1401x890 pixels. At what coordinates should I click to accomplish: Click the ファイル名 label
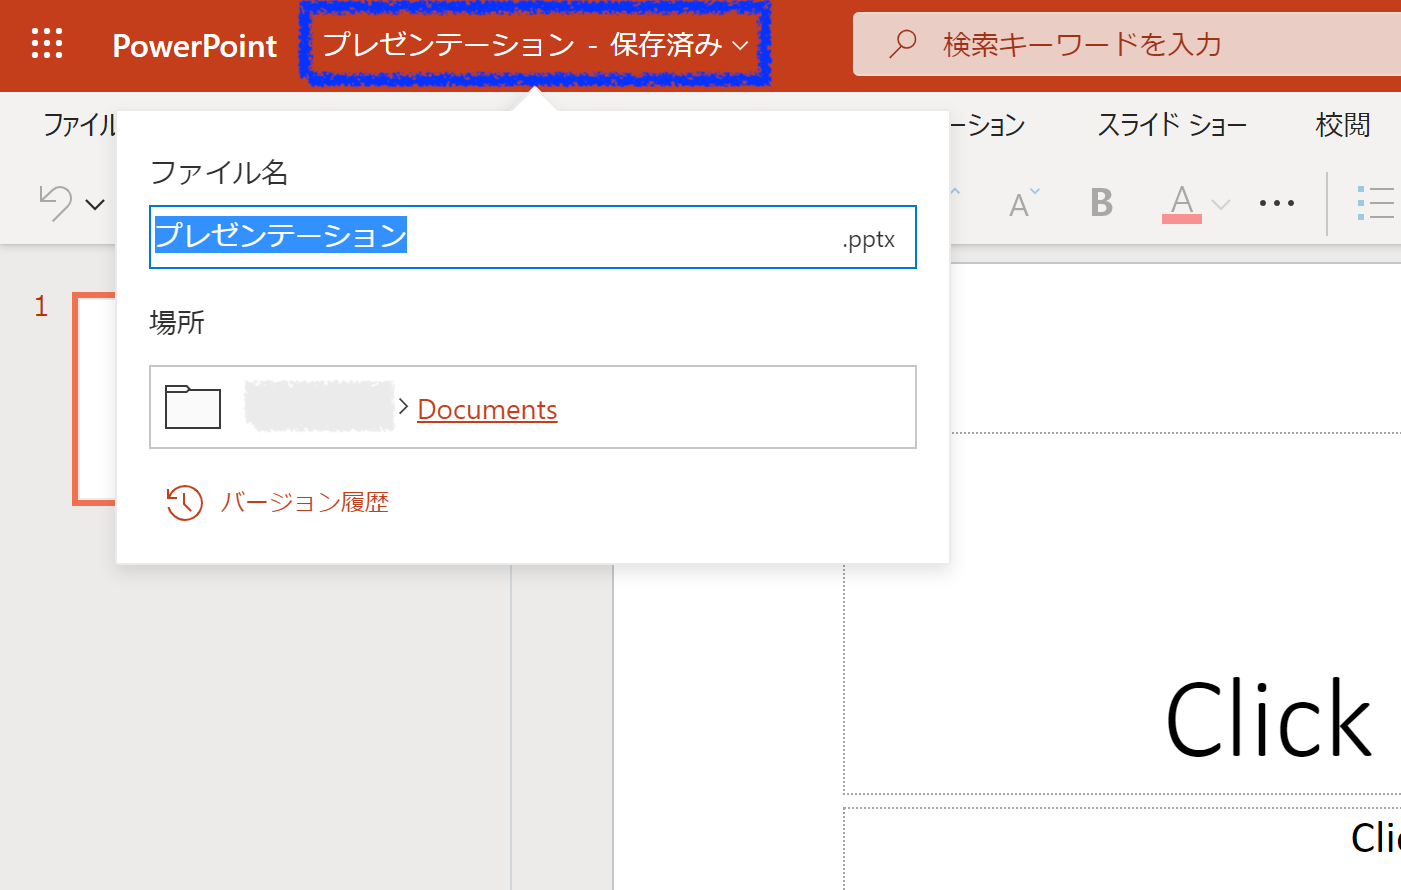(x=219, y=172)
